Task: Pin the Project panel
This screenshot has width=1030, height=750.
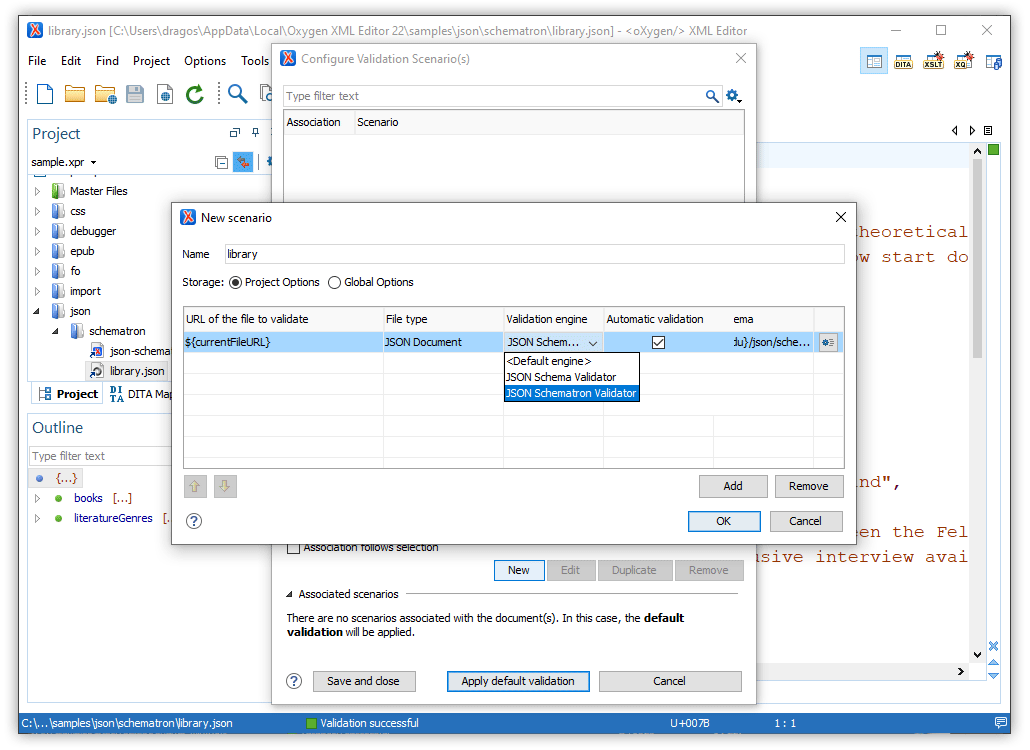Action: point(256,133)
